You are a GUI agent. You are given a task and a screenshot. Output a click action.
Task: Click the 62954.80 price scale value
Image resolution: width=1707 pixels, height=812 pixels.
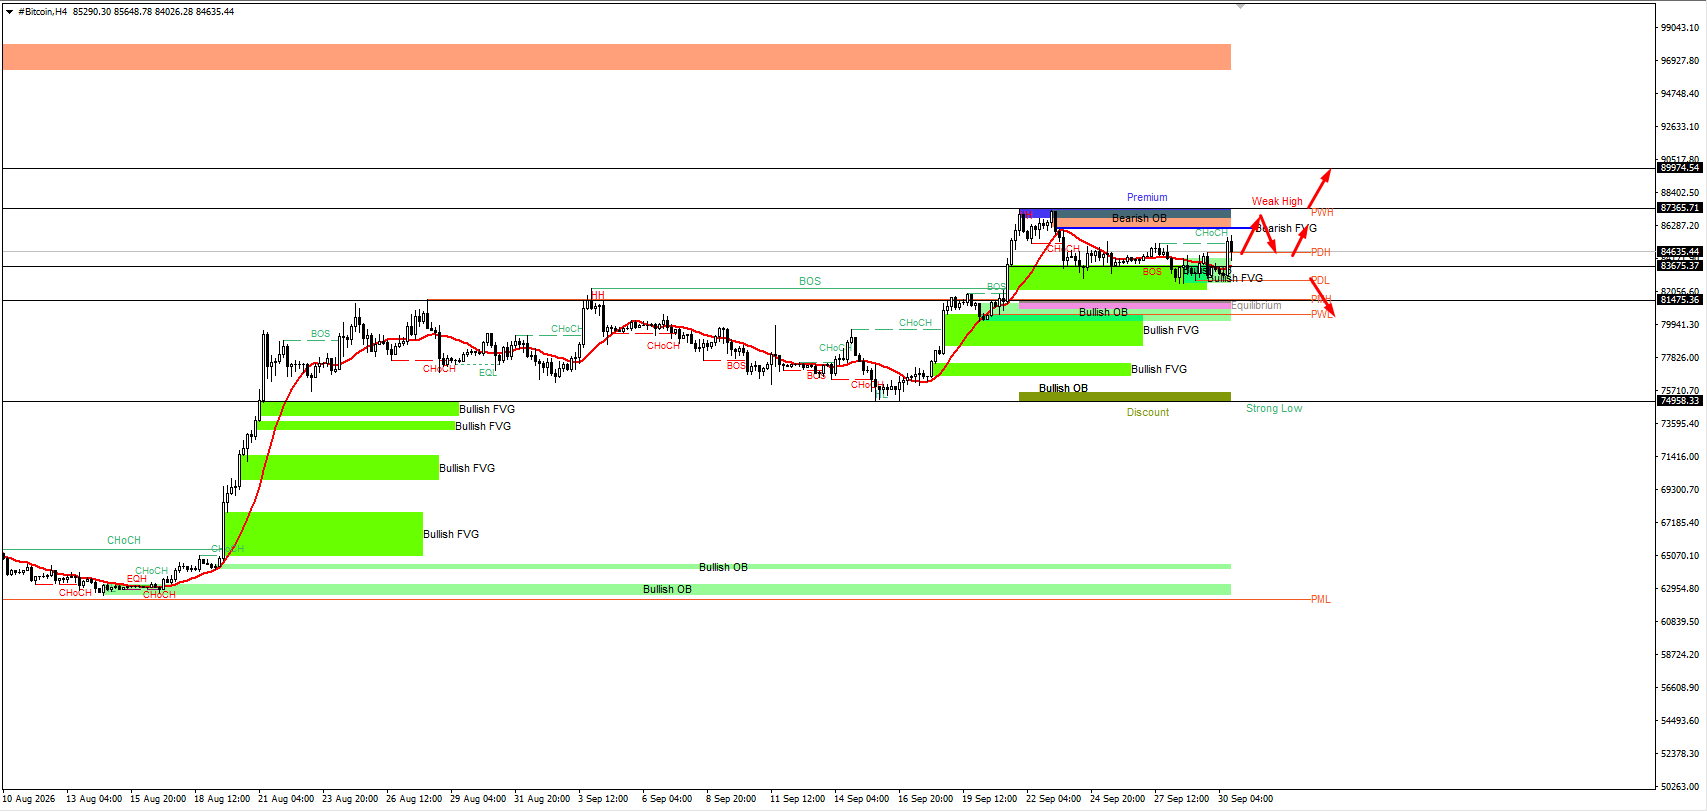click(x=1680, y=589)
